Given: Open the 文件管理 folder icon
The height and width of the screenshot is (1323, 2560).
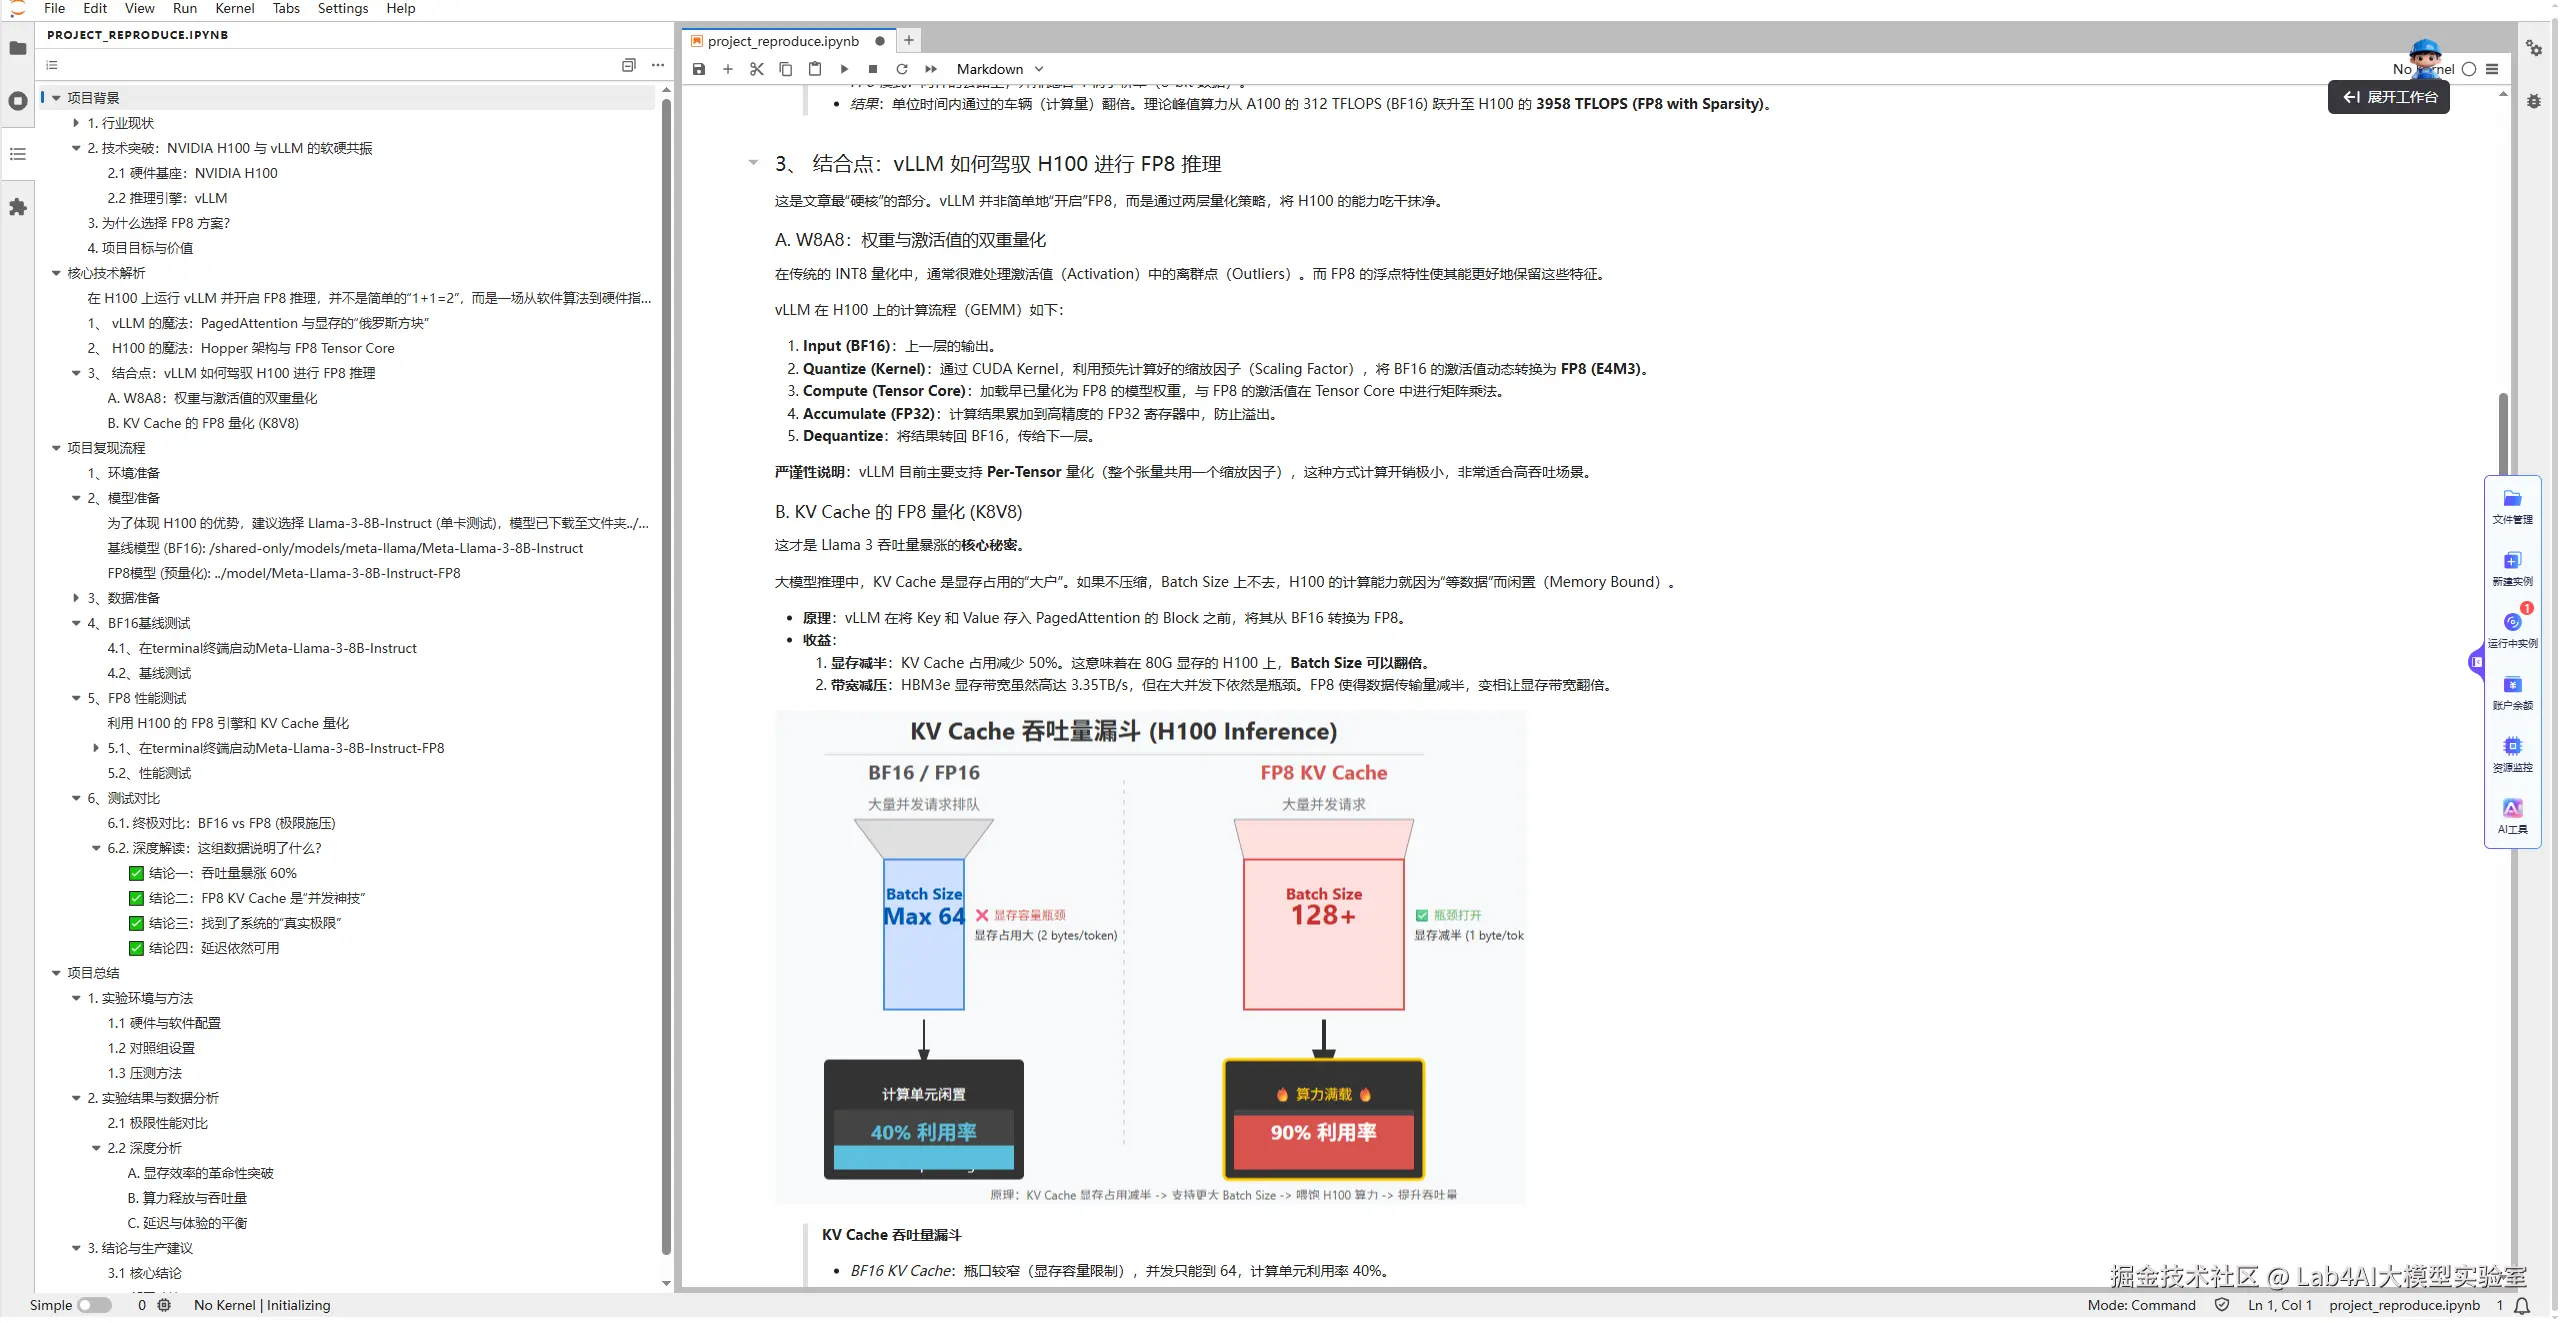Looking at the screenshot, I should click(2512, 499).
